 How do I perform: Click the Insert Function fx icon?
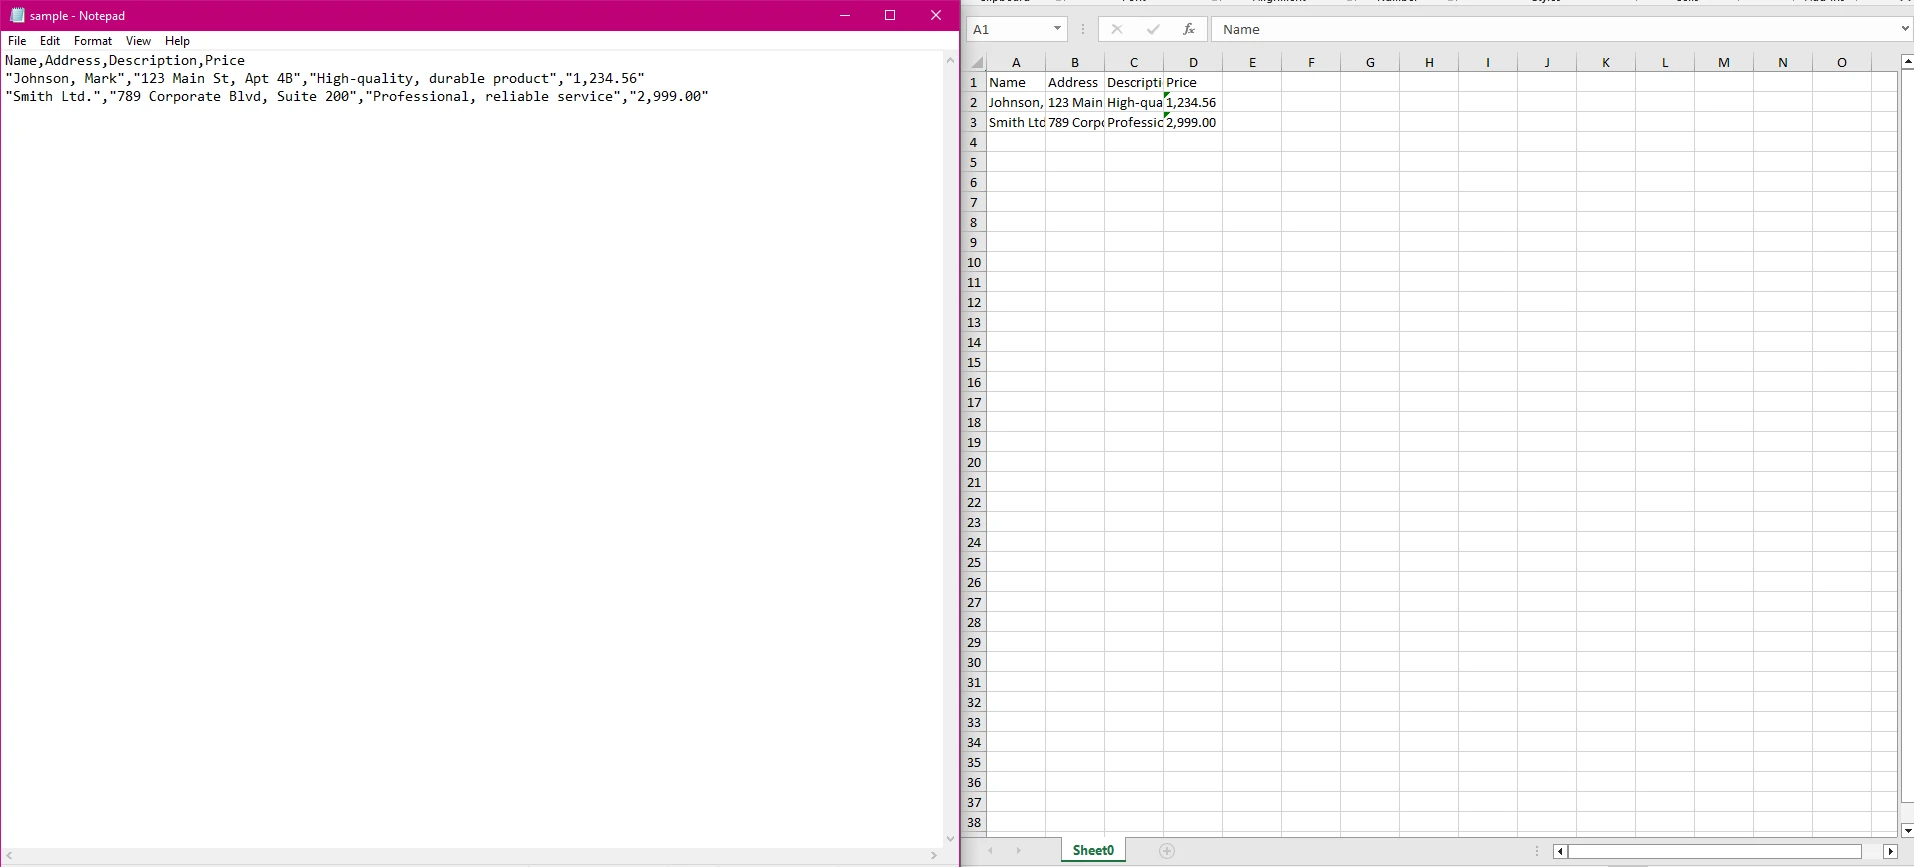[x=1188, y=30]
